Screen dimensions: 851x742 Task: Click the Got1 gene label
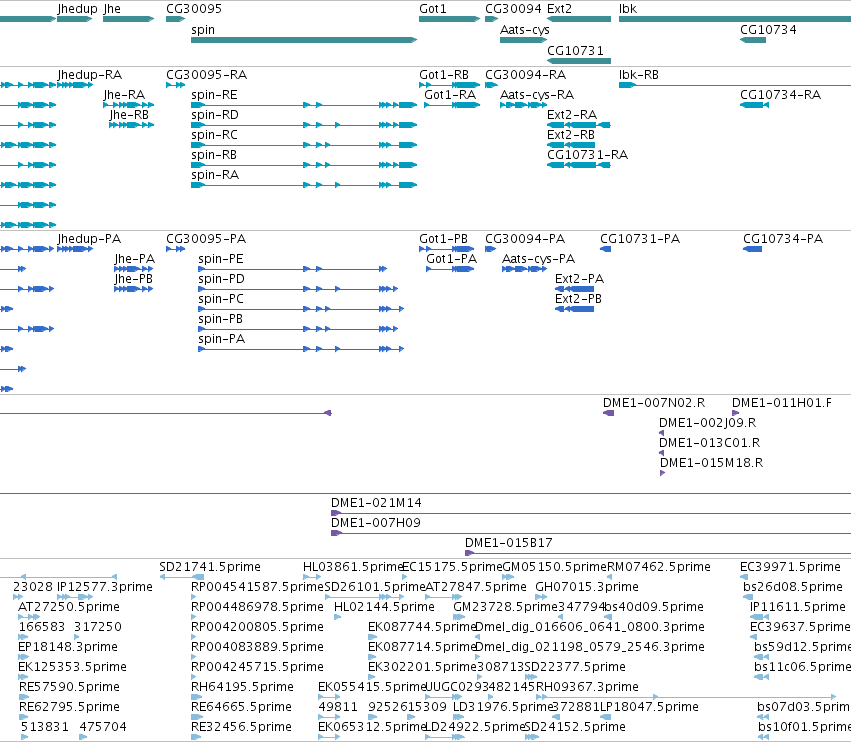(x=433, y=9)
